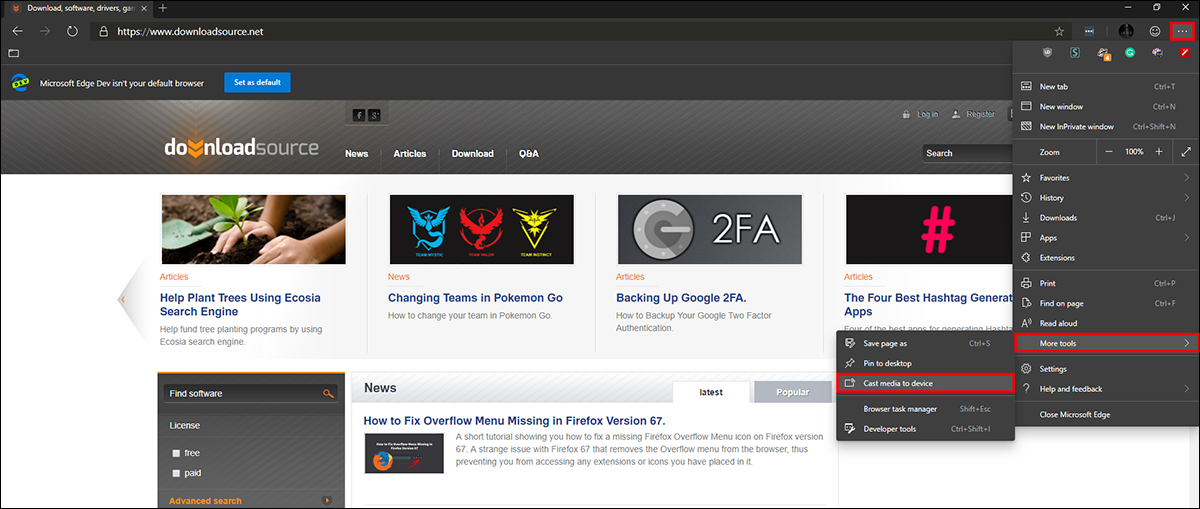Click the magnifier icon in Find software box
Screen dimensions: 1200x509
pyautogui.click(x=327, y=394)
